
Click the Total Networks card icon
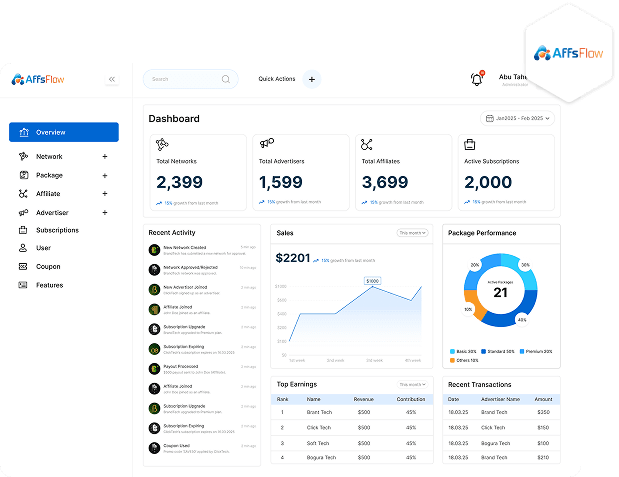[x=162, y=145]
